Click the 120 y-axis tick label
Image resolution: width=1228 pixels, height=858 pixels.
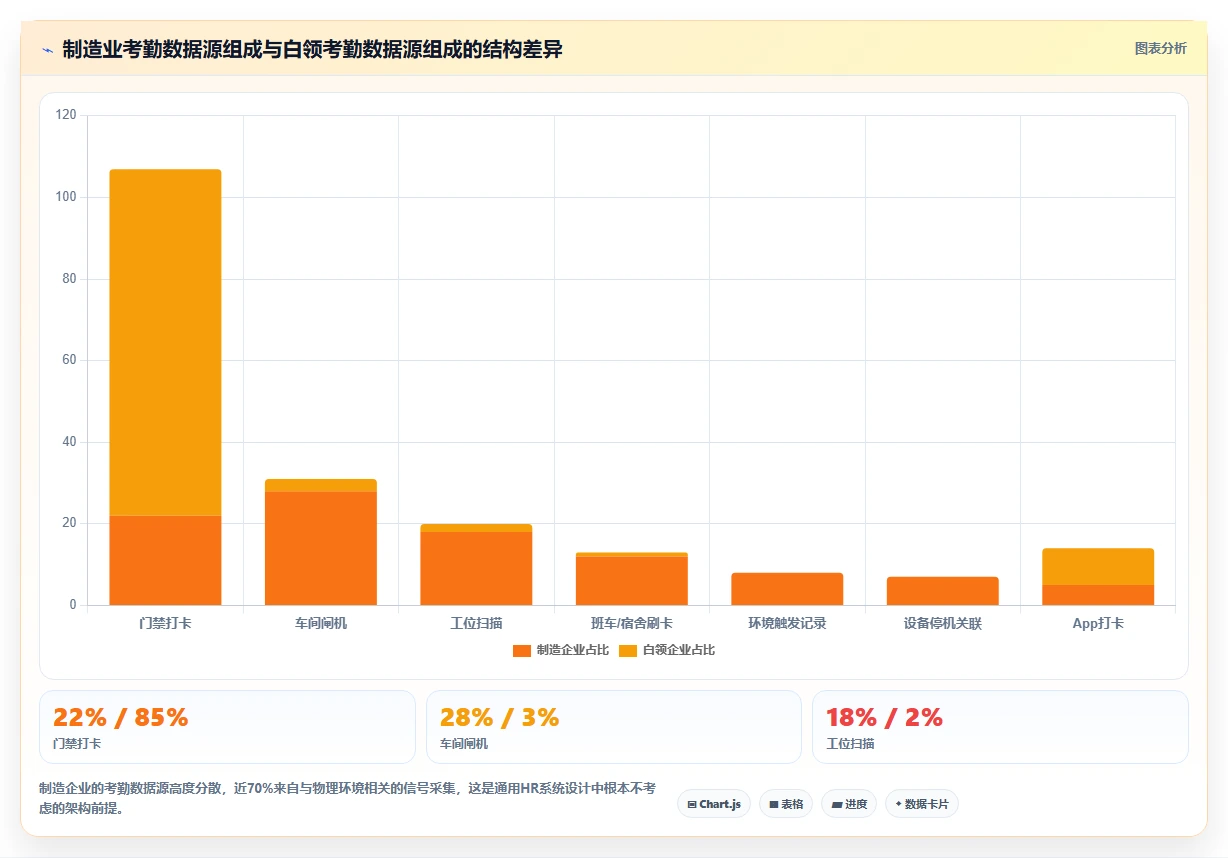(66, 115)
